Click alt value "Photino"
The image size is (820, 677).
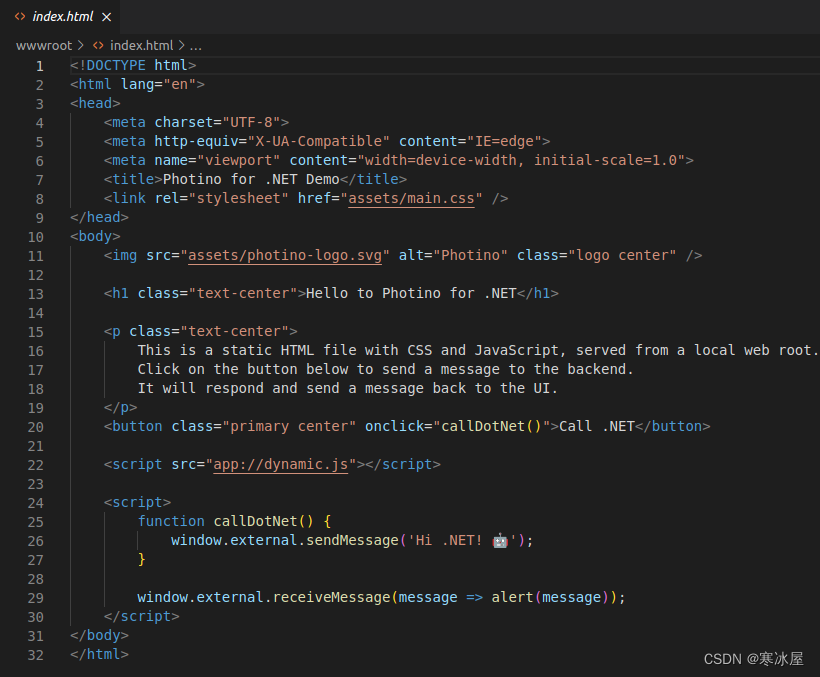click(471, 256)
